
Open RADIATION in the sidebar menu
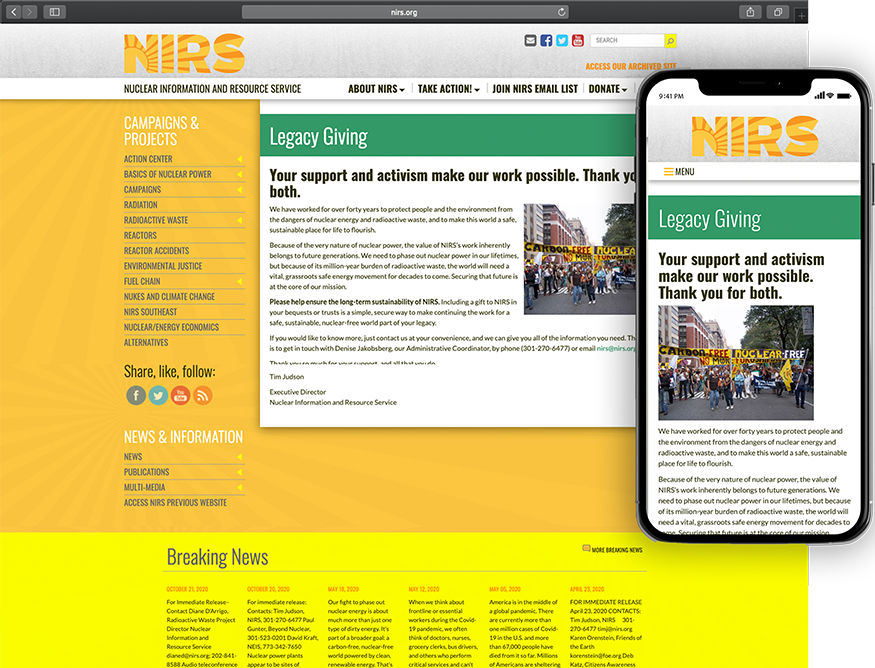(x=141, y=205)
